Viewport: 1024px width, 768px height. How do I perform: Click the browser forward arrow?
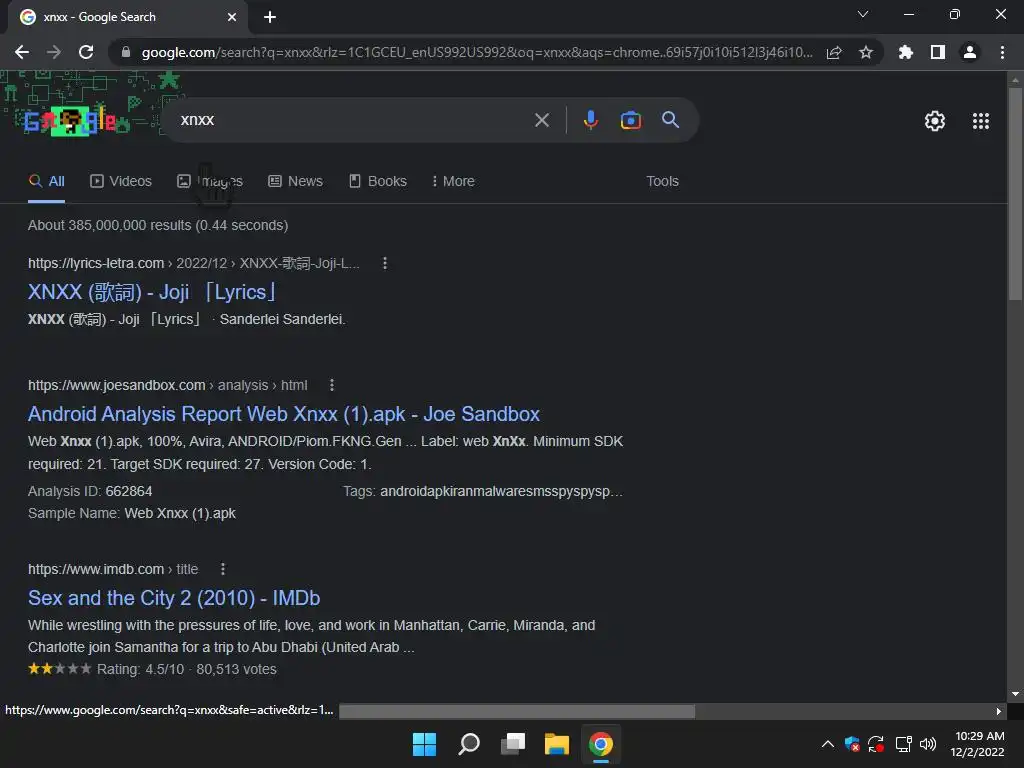click(54, 52)
